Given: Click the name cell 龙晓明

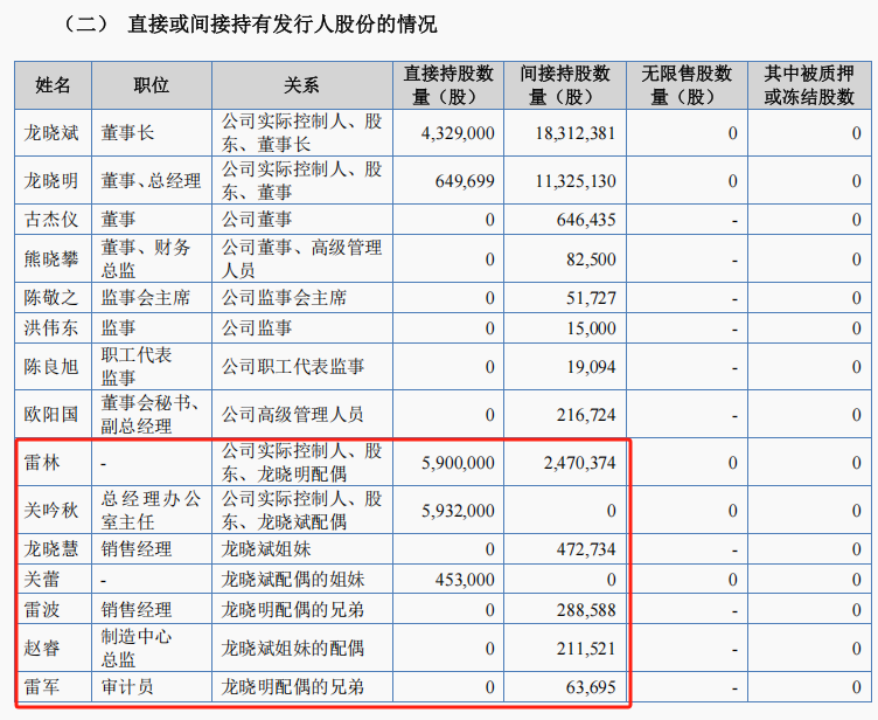Looking at the screenshot, I should pos(51,181).
